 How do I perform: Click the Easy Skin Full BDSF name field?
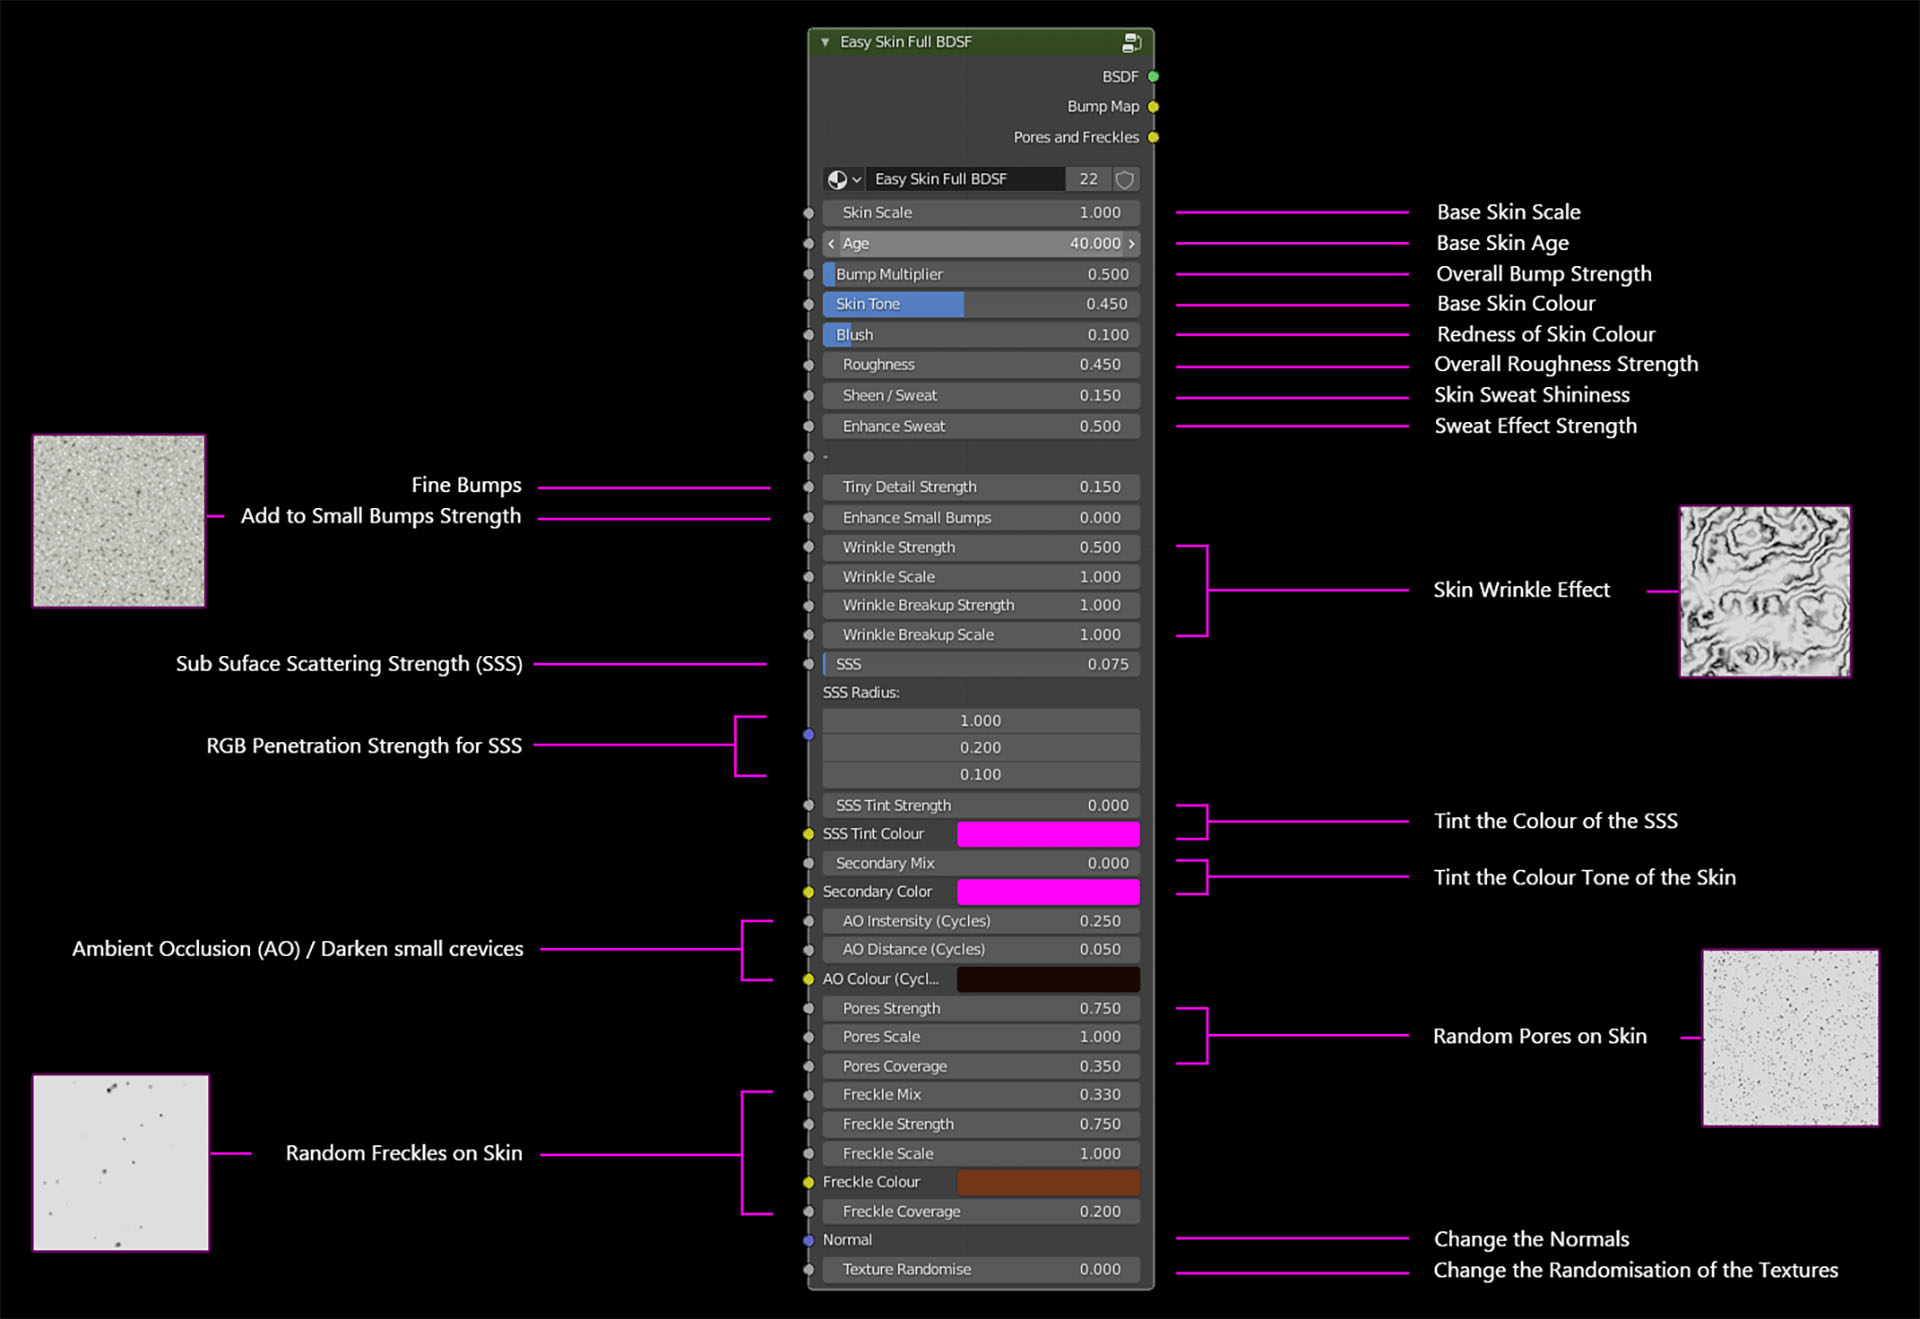(x=965, y=179)
